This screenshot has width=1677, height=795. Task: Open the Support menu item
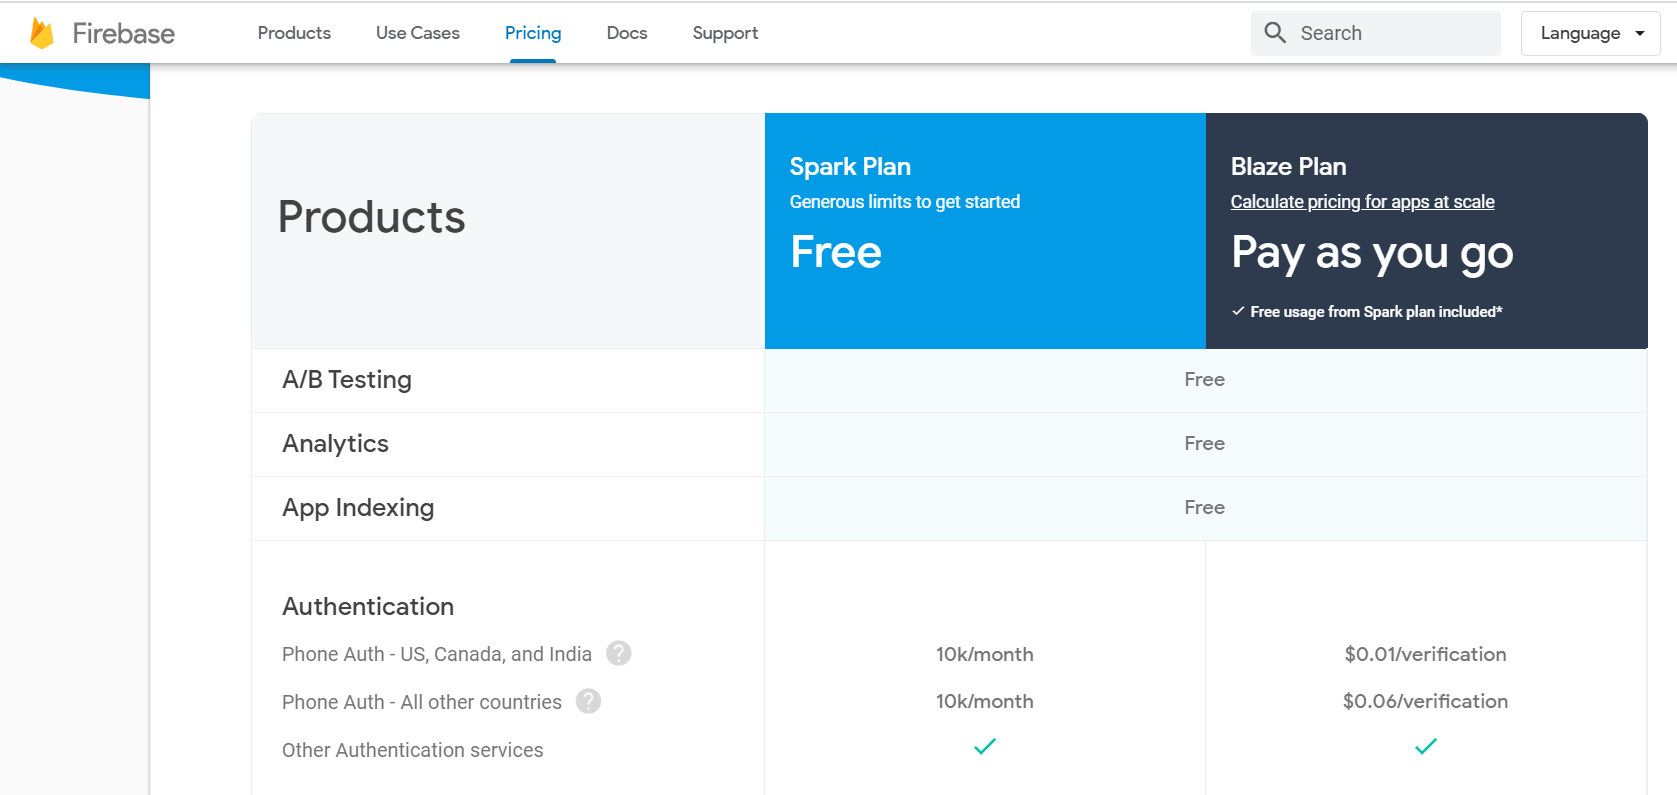click(x=725, y=33)
